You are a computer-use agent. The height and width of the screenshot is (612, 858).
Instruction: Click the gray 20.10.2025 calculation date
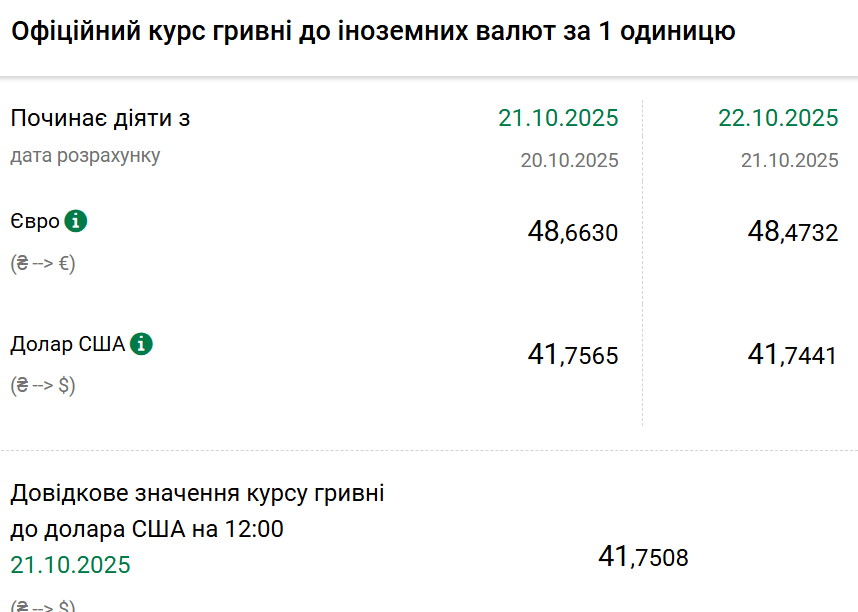(569, 160)
